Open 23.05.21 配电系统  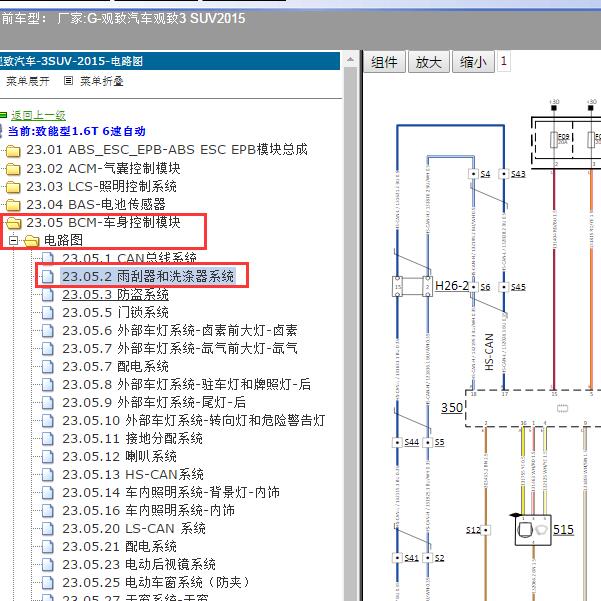(119, 546)
